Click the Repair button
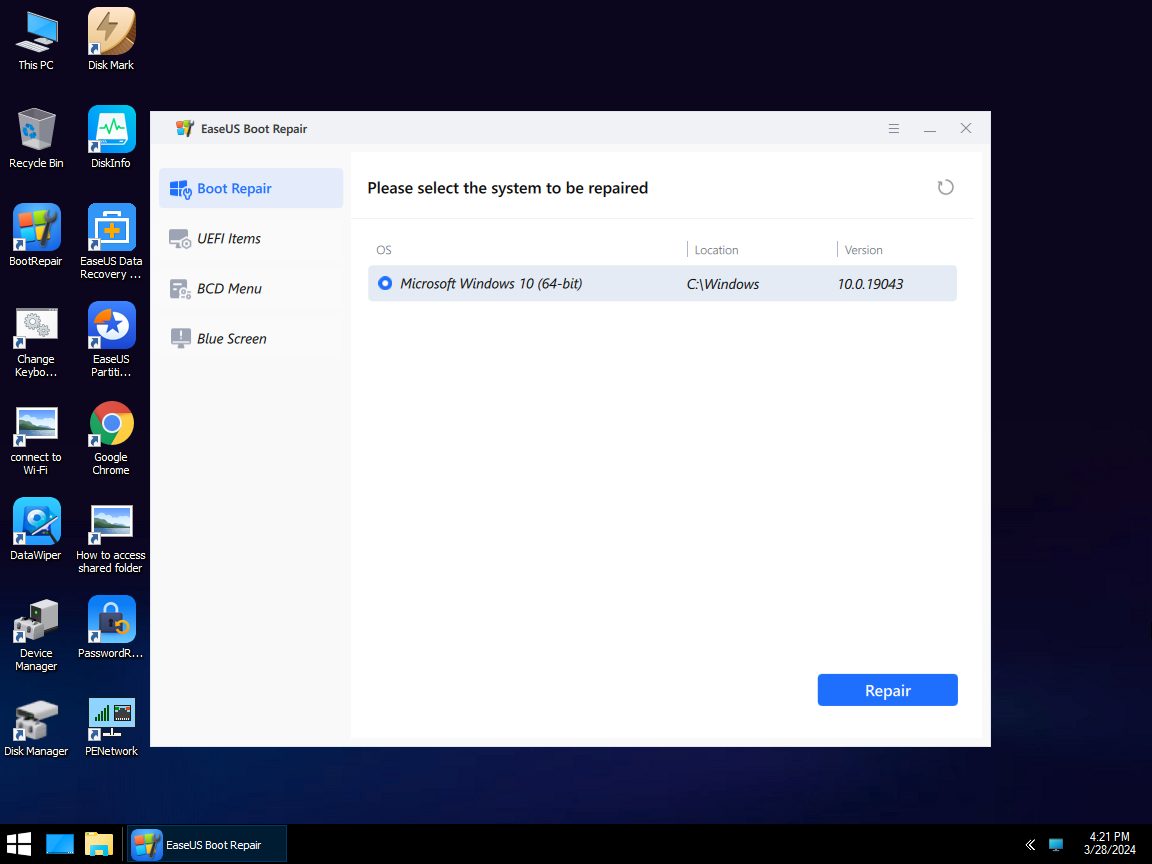The width and height of the screenshot is (1152, 864). 887,689
